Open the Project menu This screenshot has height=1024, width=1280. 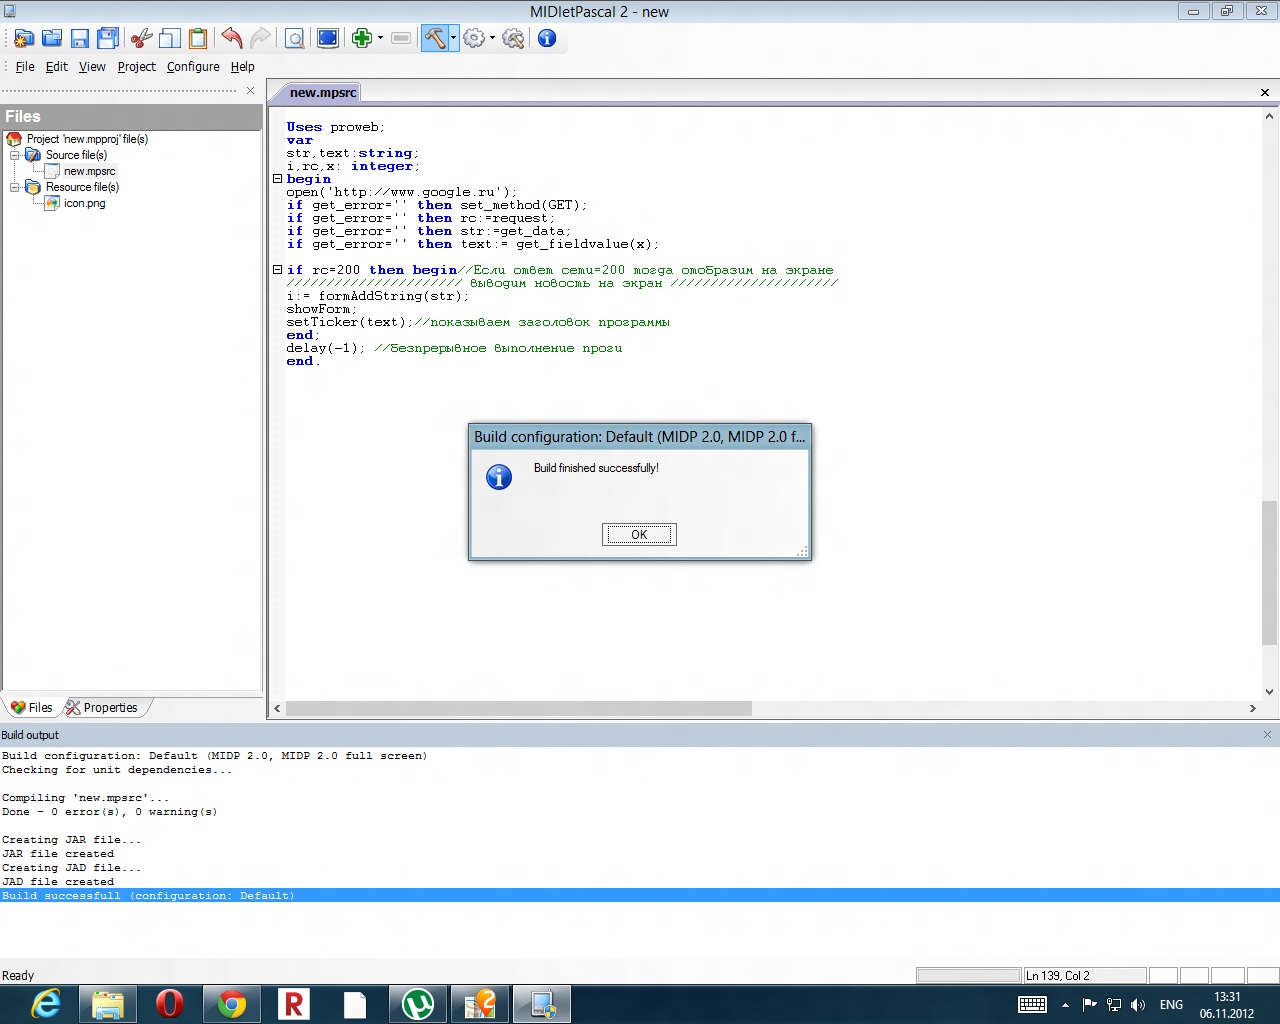pos(136,67)
